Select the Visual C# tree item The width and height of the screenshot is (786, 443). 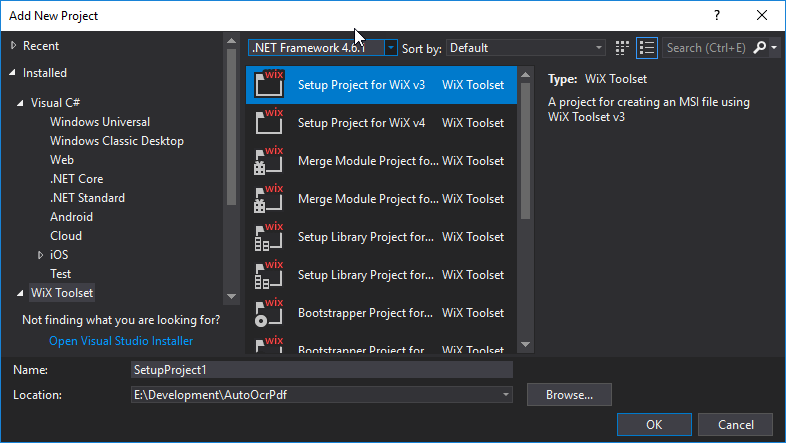tap(55, 103)
